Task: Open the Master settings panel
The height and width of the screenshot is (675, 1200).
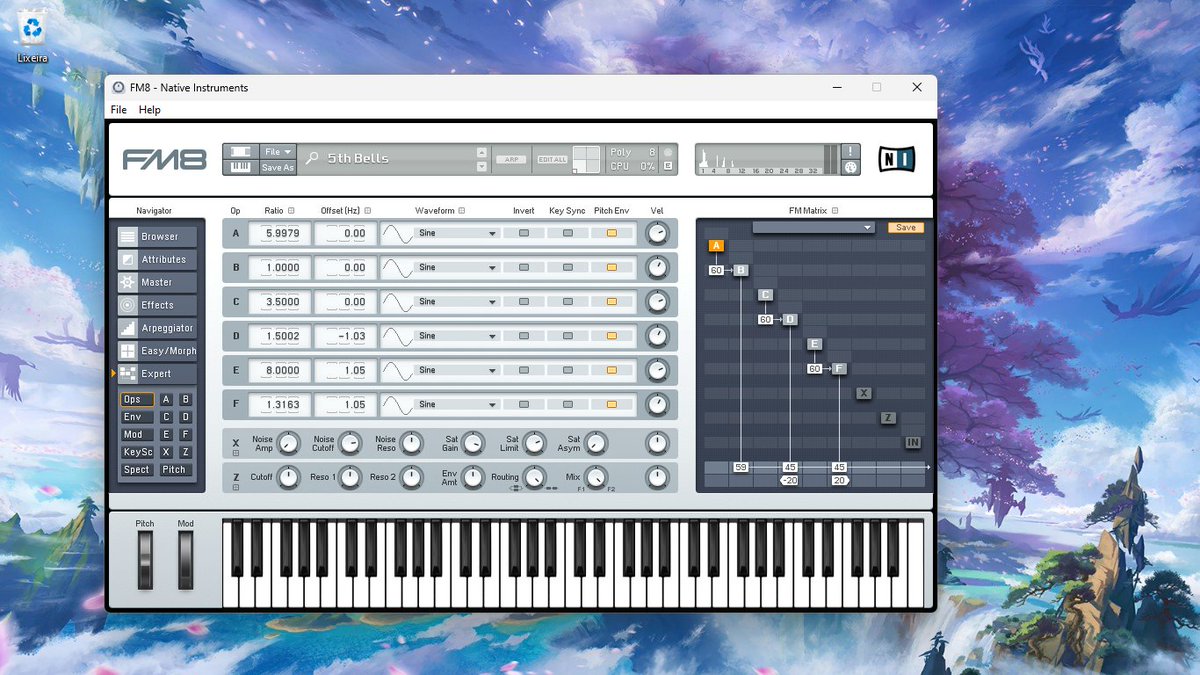Action: 157,282
